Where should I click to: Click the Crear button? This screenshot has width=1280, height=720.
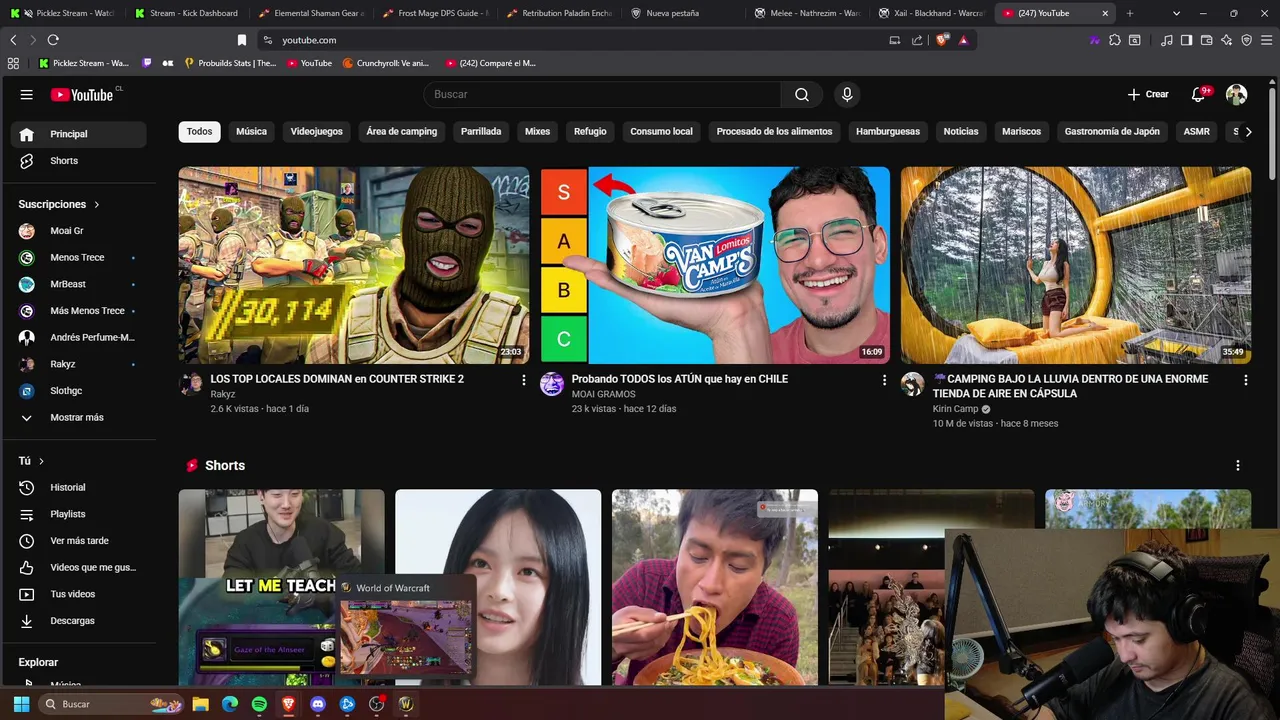[x=1148, y=94]
